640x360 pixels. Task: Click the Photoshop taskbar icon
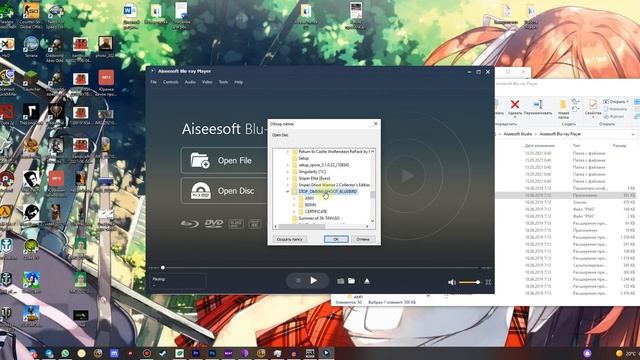coord(212,353)
